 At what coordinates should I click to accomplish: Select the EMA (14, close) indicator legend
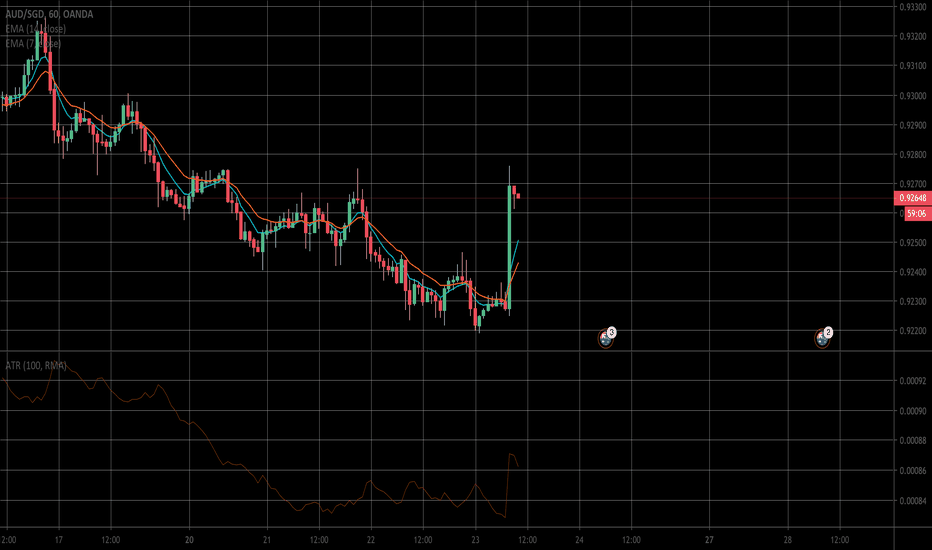coord(36,29)
